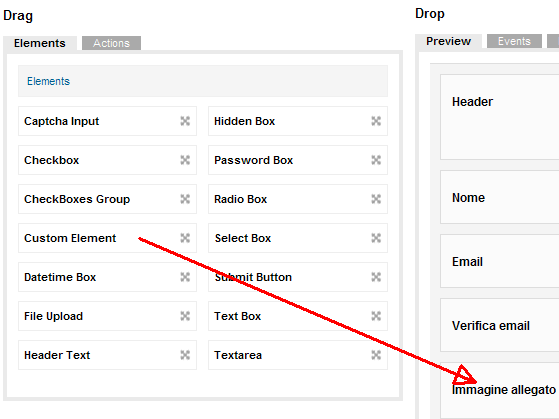Select the Text Box element

[x=298, y=316]
